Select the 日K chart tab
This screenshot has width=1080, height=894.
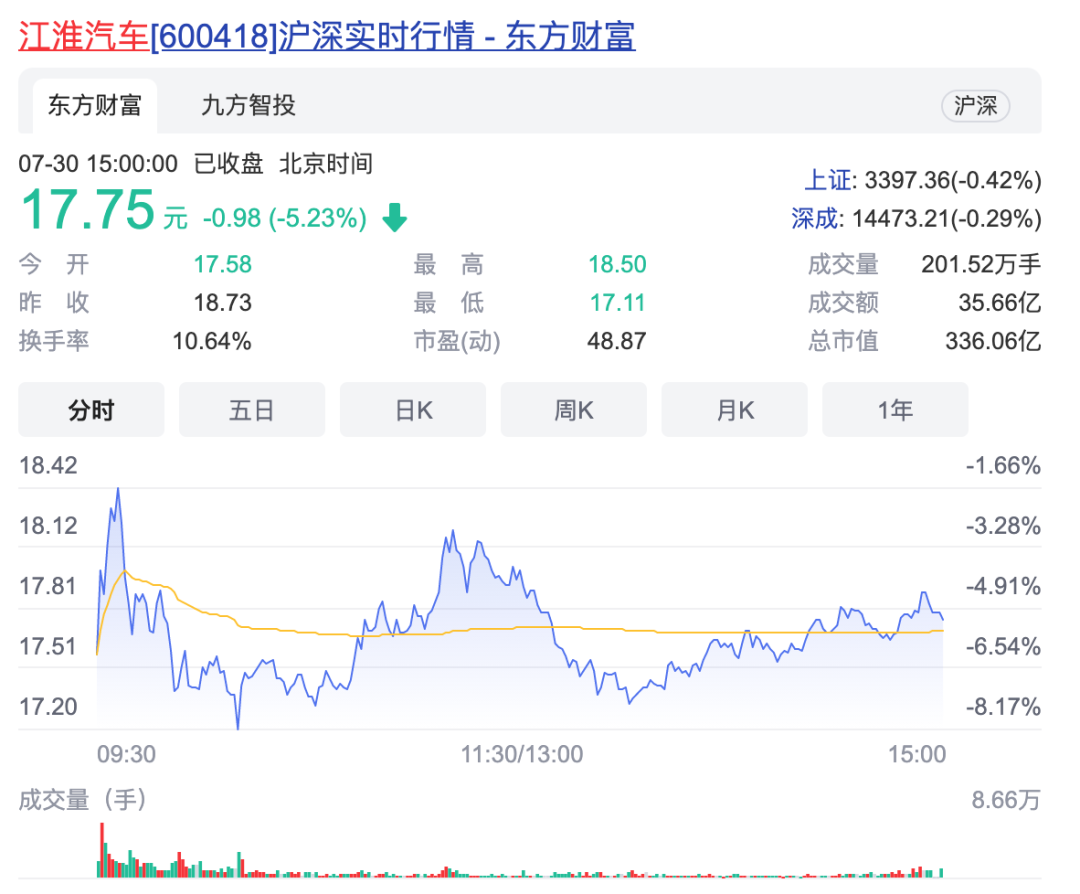pos(413,410)
